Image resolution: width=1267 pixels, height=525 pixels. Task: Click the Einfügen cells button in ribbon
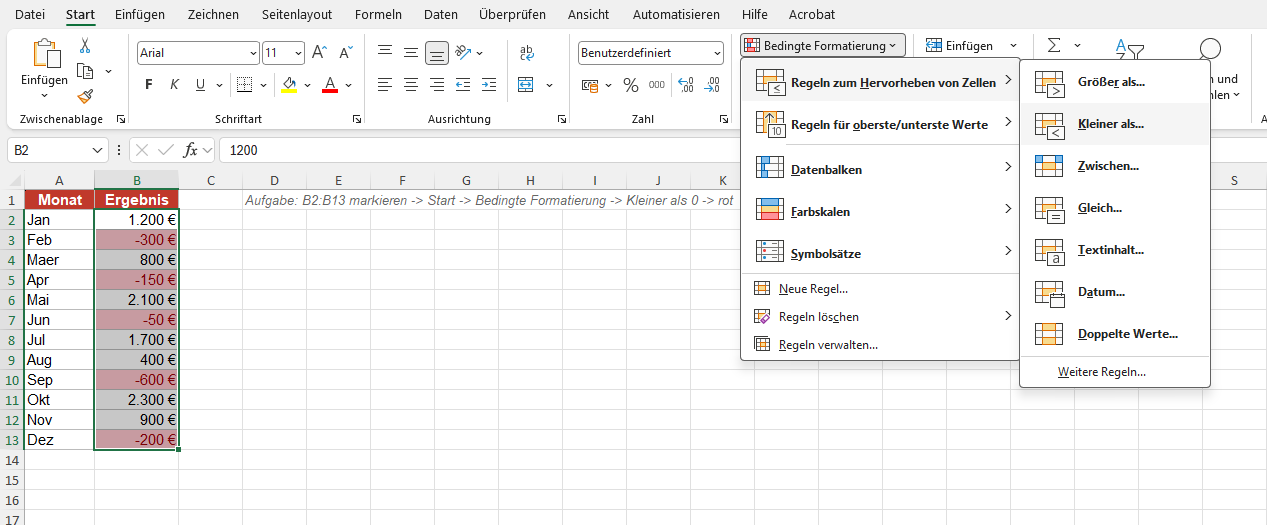pyautogui.click(x=960, y=45)
